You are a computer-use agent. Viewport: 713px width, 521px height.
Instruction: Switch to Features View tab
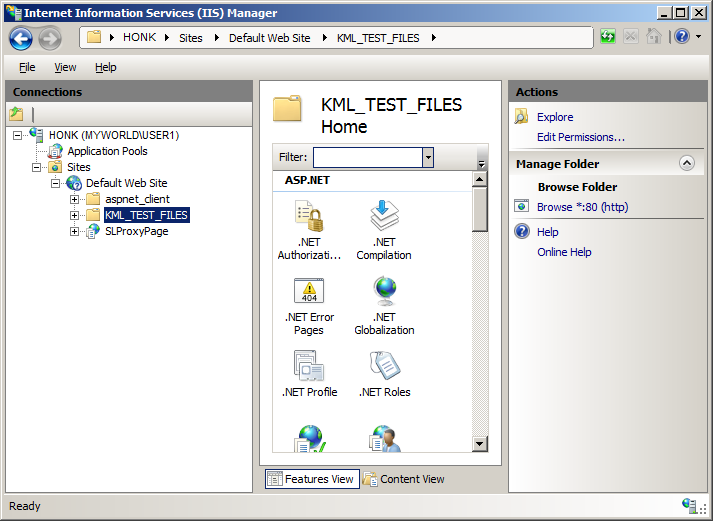[312, 479]
